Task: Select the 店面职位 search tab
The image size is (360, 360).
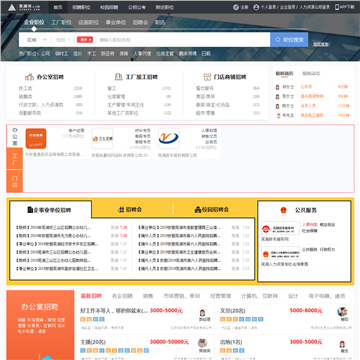Action: click(88, 22)
